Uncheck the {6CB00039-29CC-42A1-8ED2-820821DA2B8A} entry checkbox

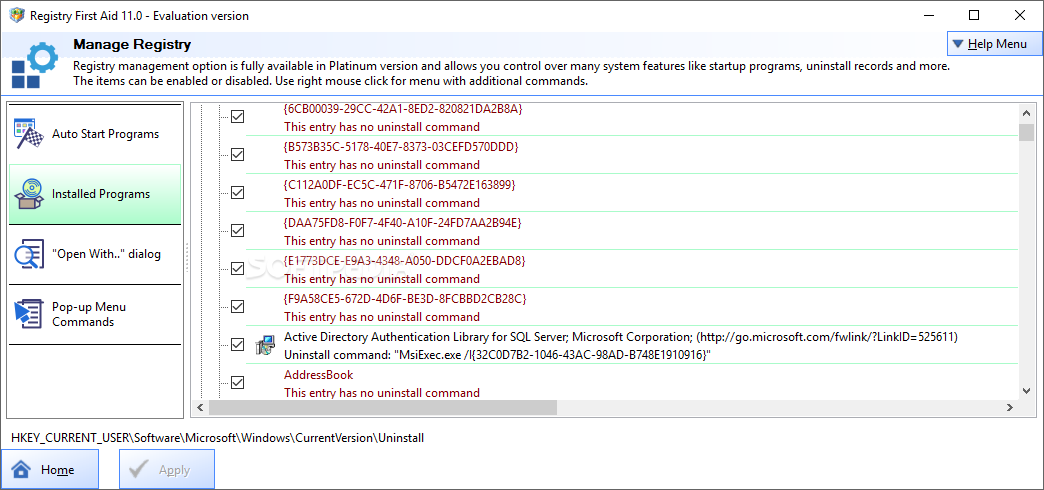point(237,117)
